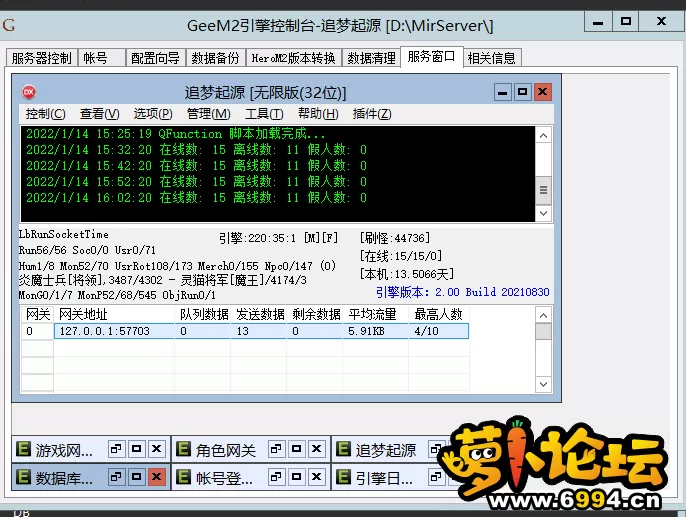
Task: Switch to the 数据清理 tab
Action: click(x=371, y=58)
